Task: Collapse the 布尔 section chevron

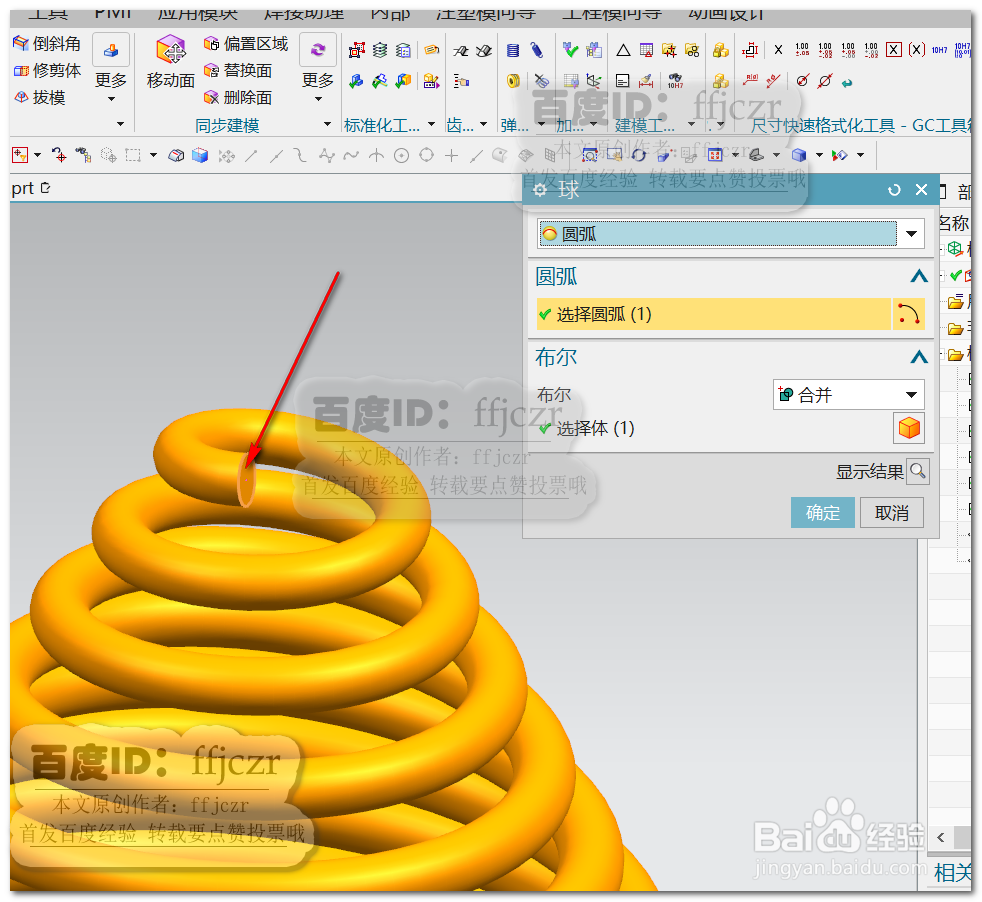Action: point(919,357)
